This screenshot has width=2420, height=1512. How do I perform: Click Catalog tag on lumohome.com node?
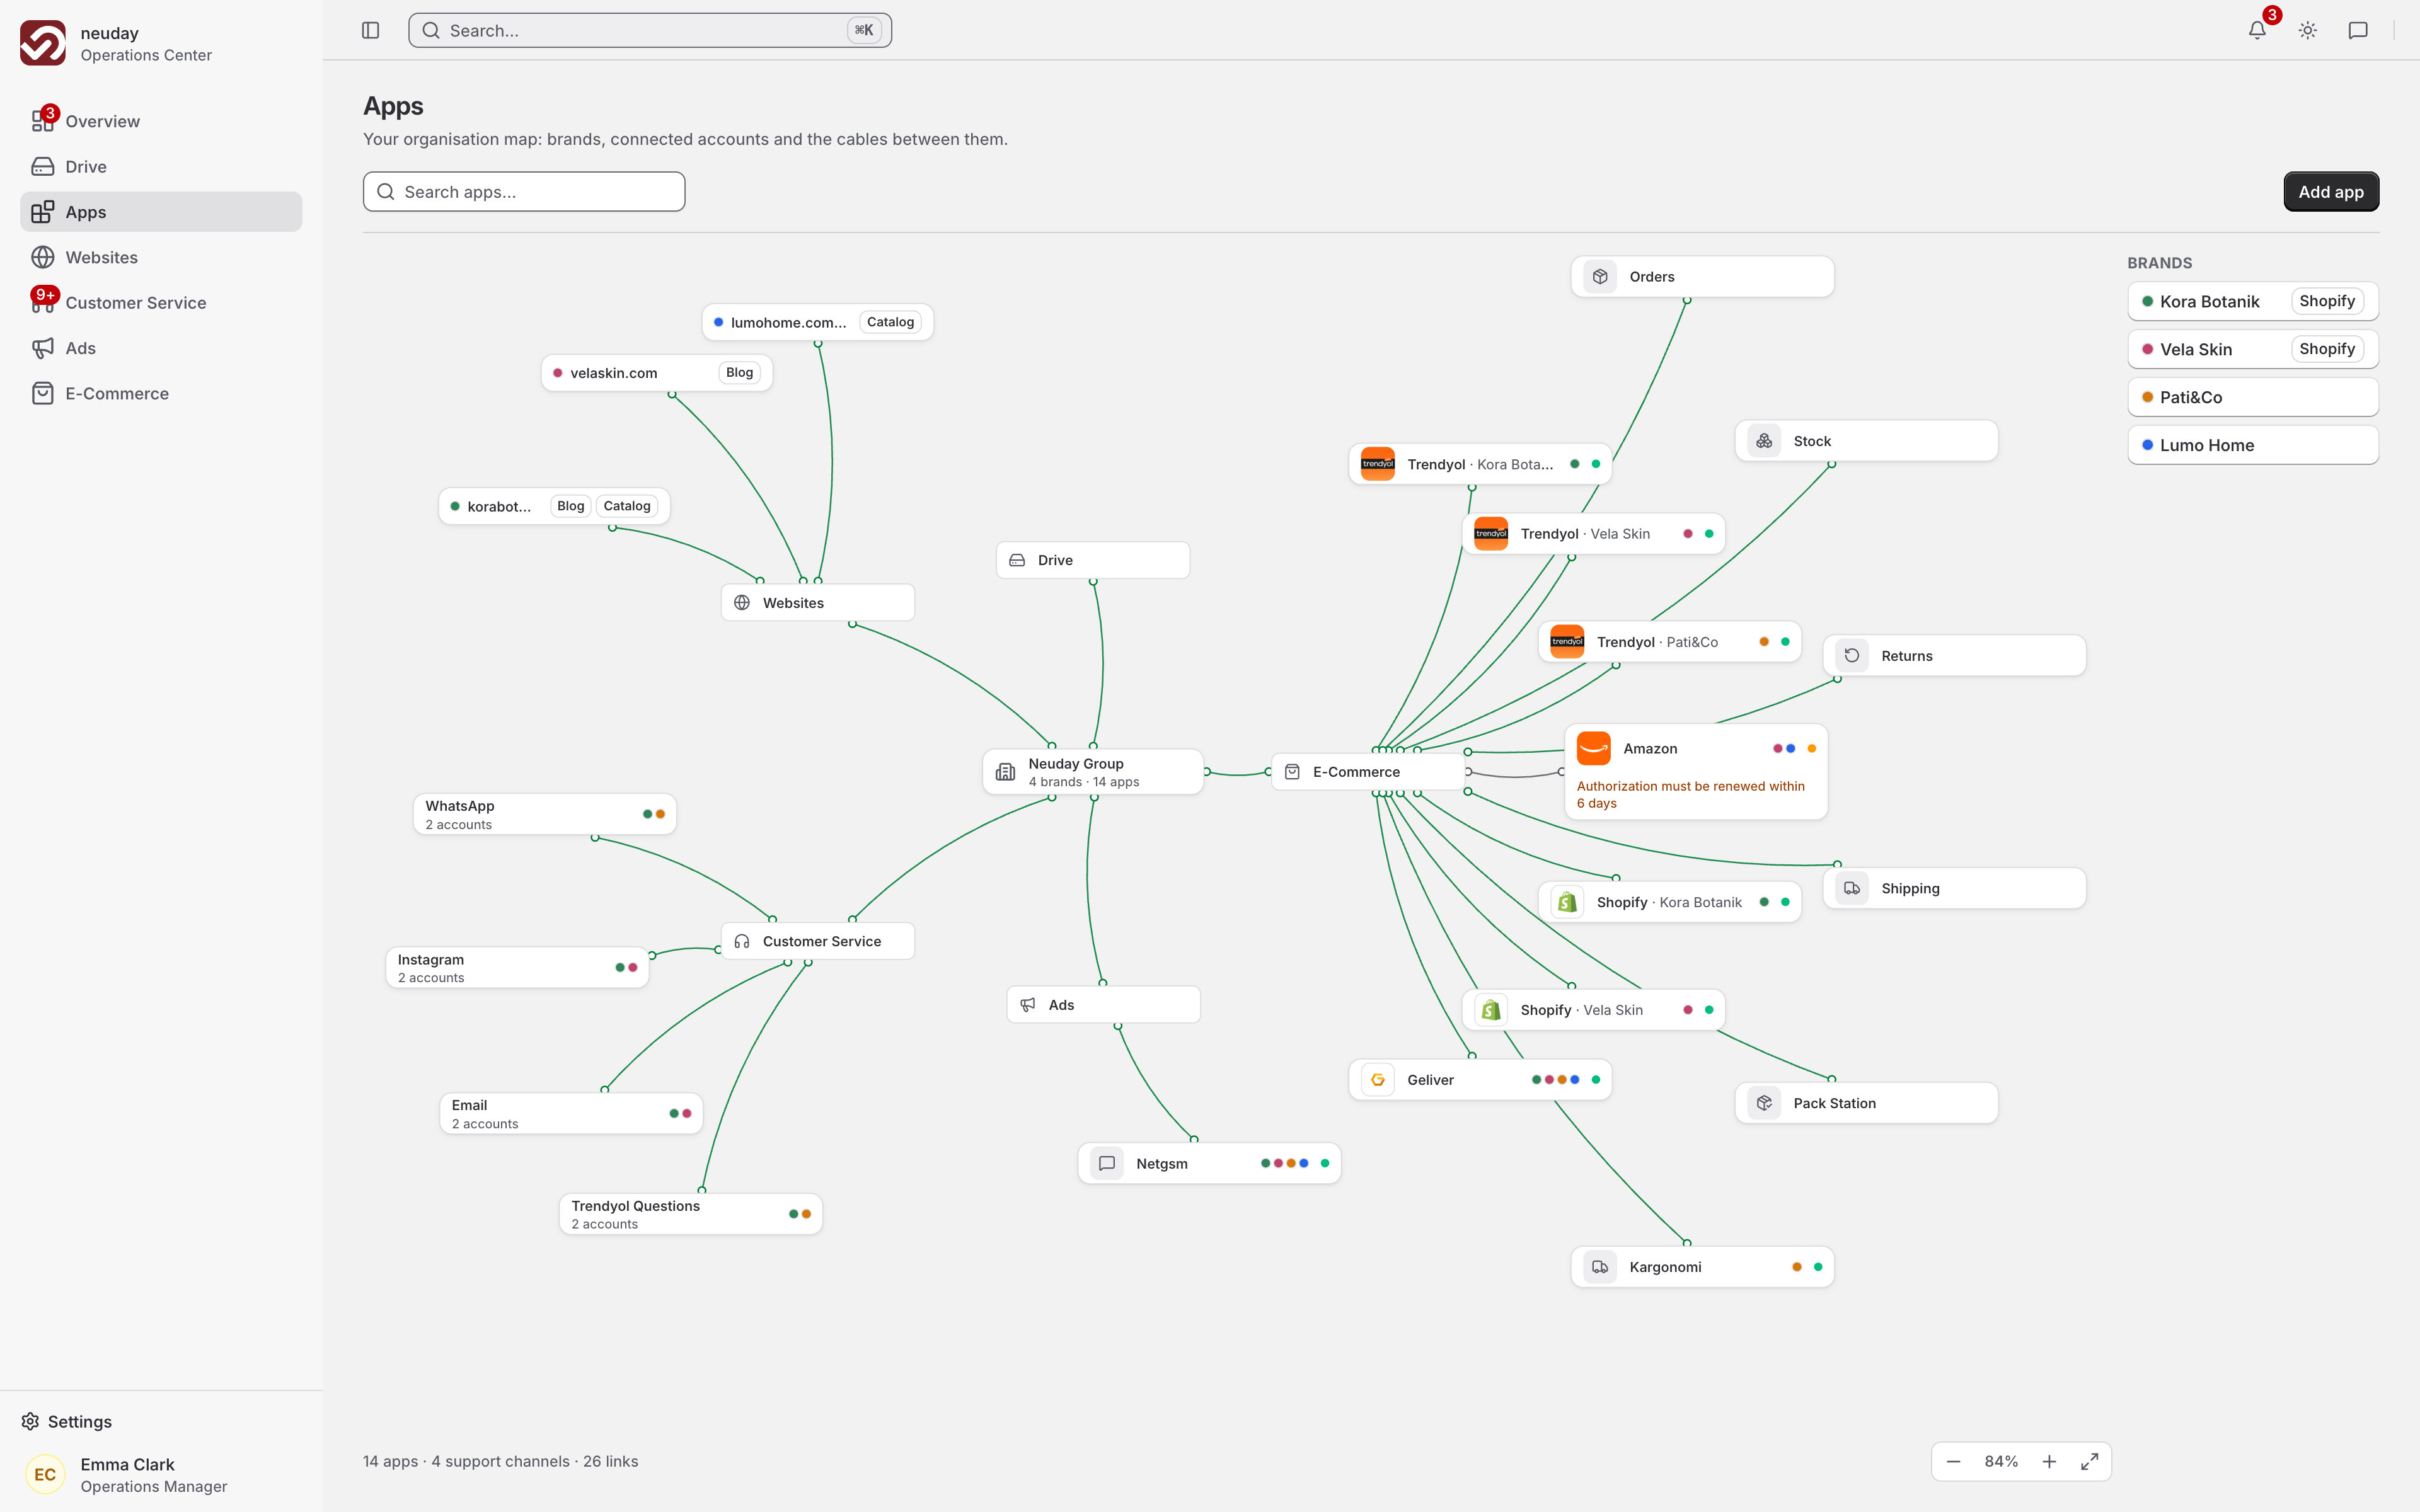pyautogui.click(x=890, y=322)
